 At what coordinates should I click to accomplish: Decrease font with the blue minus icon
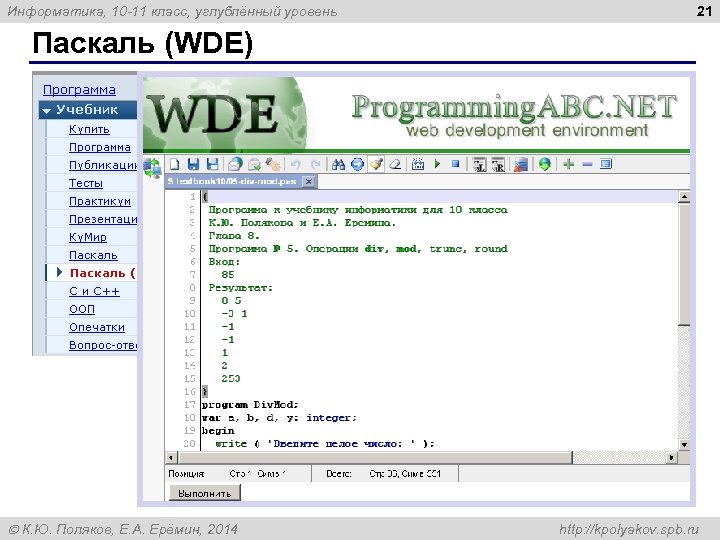(x=587, y=164)
